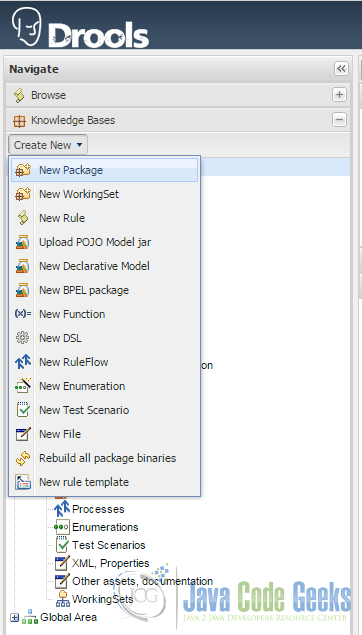This screenshot has width=362, height=635.
Task: Choose New Enumeration menu entry
Action: point(104,386)
